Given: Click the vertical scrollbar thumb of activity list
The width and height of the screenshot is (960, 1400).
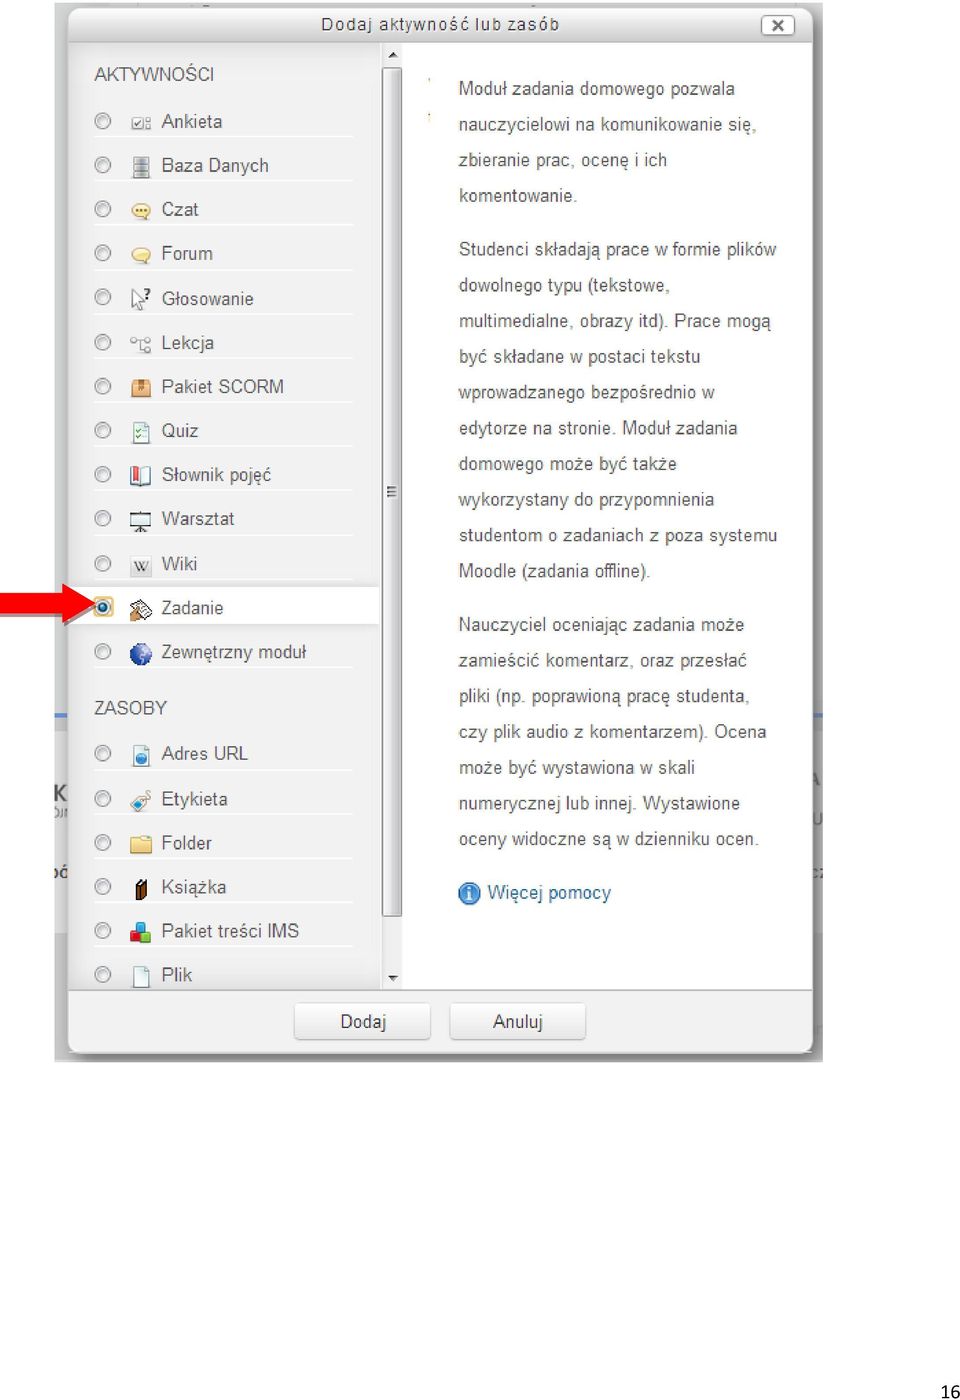Looking at the screenshot, I should tap(392, 492).
